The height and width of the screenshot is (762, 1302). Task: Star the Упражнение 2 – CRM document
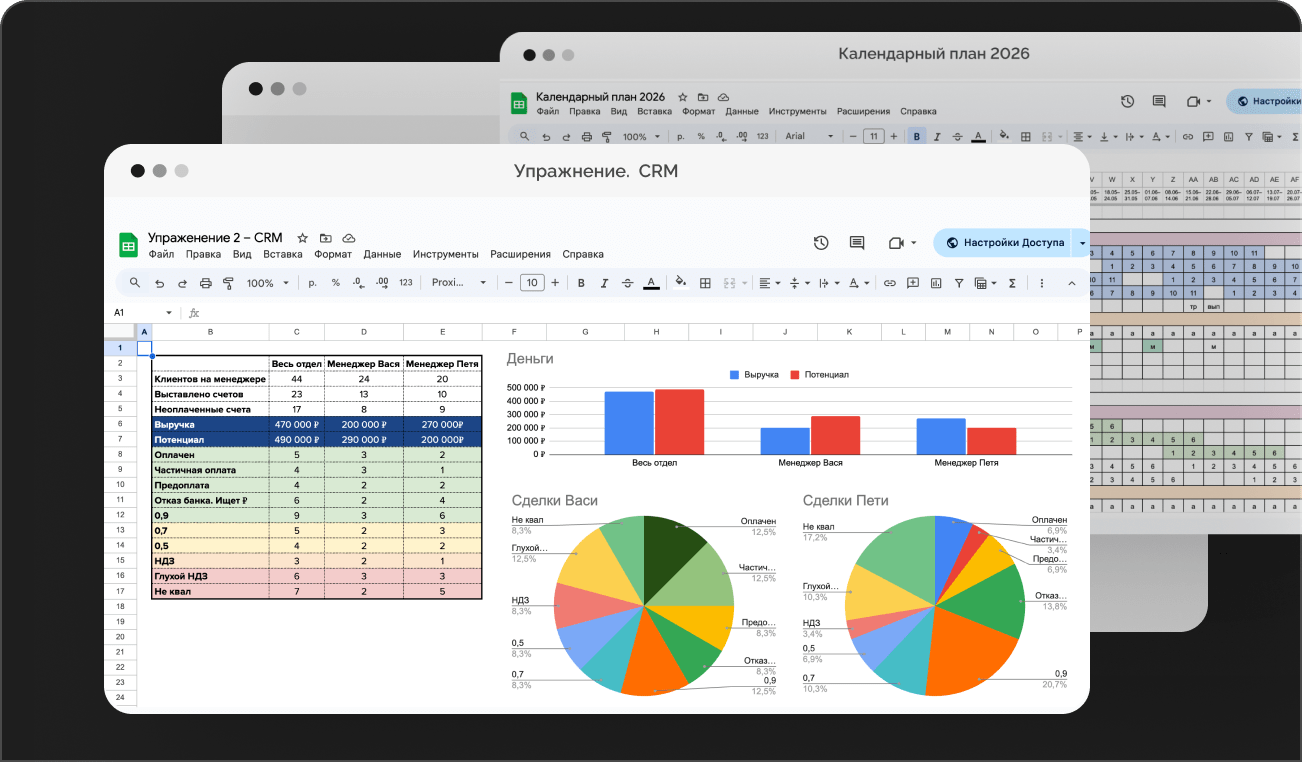[x=303, y=238]
